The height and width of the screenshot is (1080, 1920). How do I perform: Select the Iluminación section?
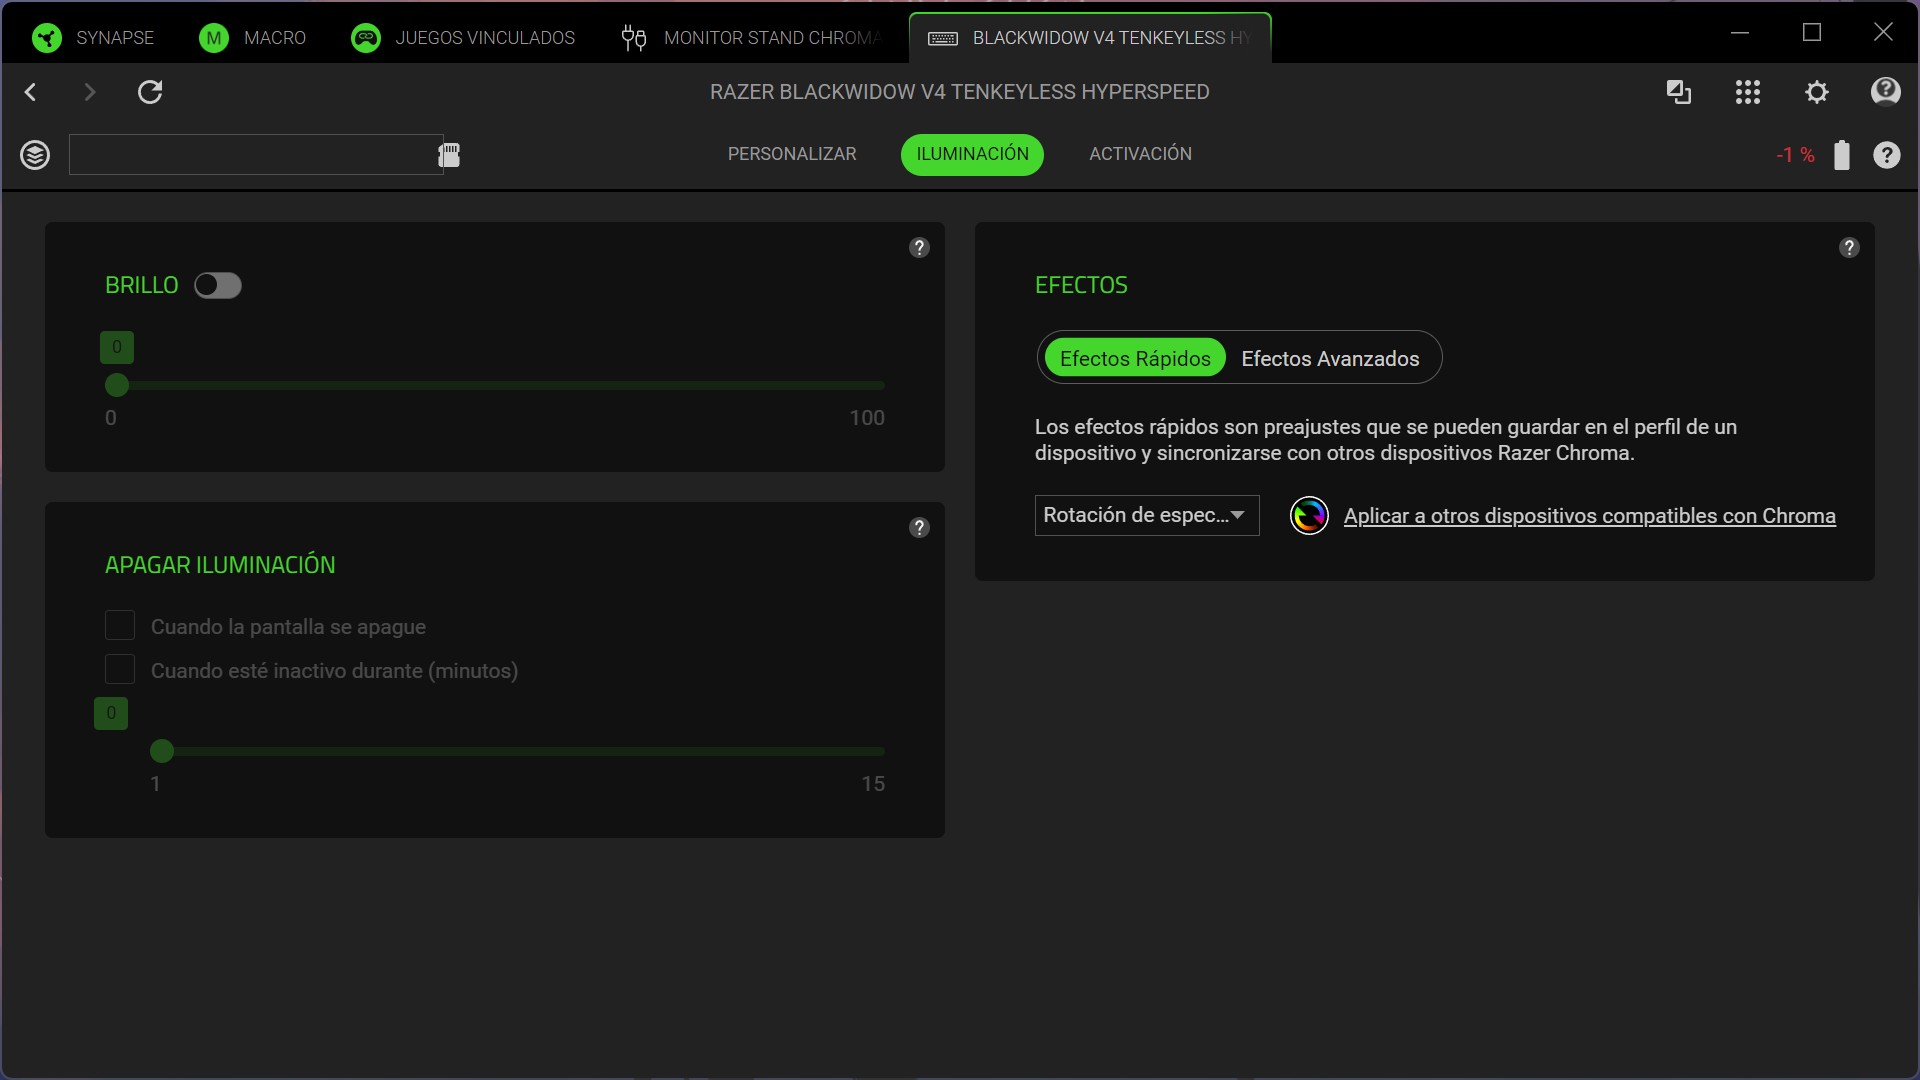972,154
